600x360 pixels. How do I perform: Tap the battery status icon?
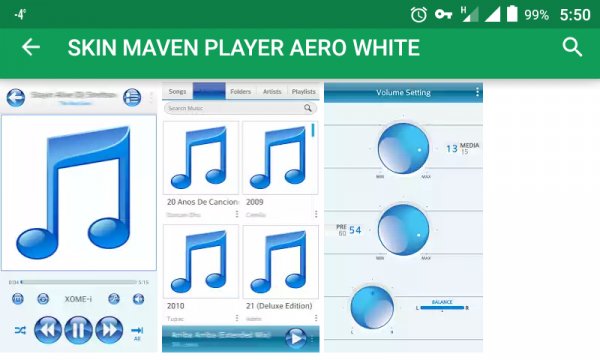point(512,14)
